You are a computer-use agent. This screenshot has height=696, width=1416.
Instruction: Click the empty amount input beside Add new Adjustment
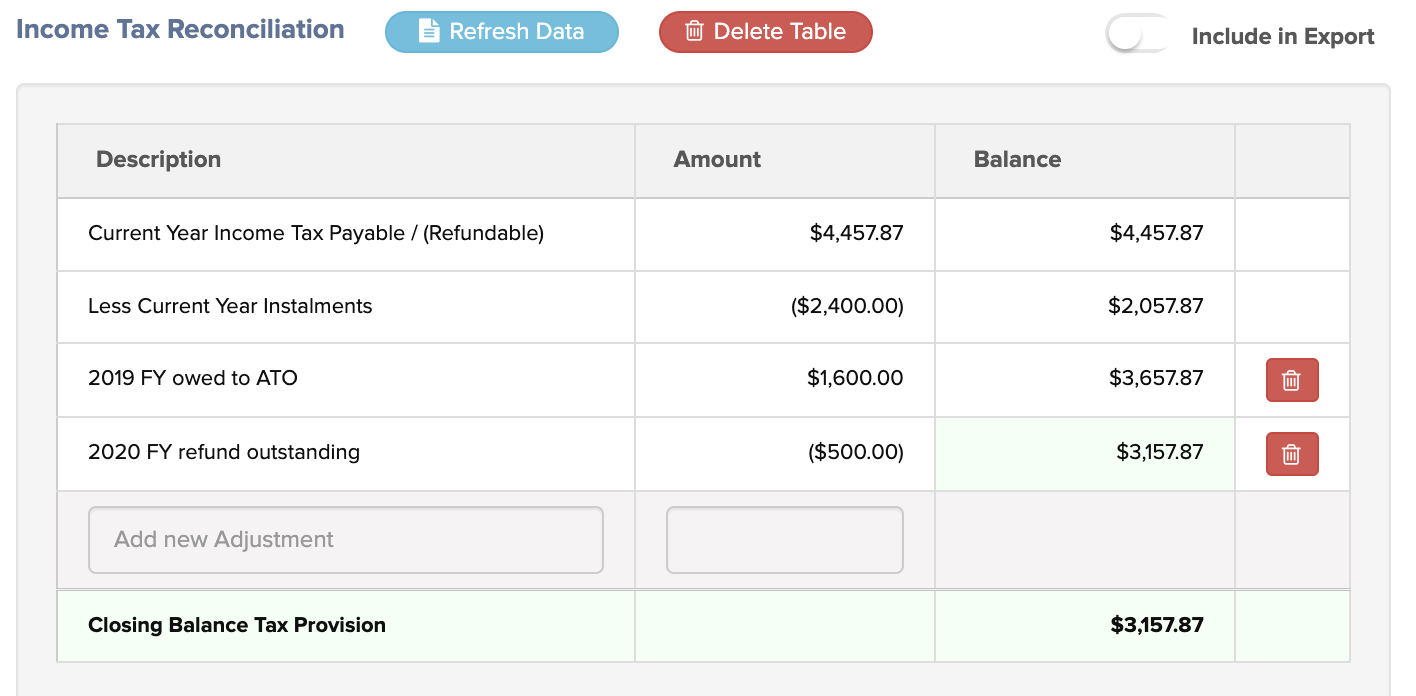784,539
